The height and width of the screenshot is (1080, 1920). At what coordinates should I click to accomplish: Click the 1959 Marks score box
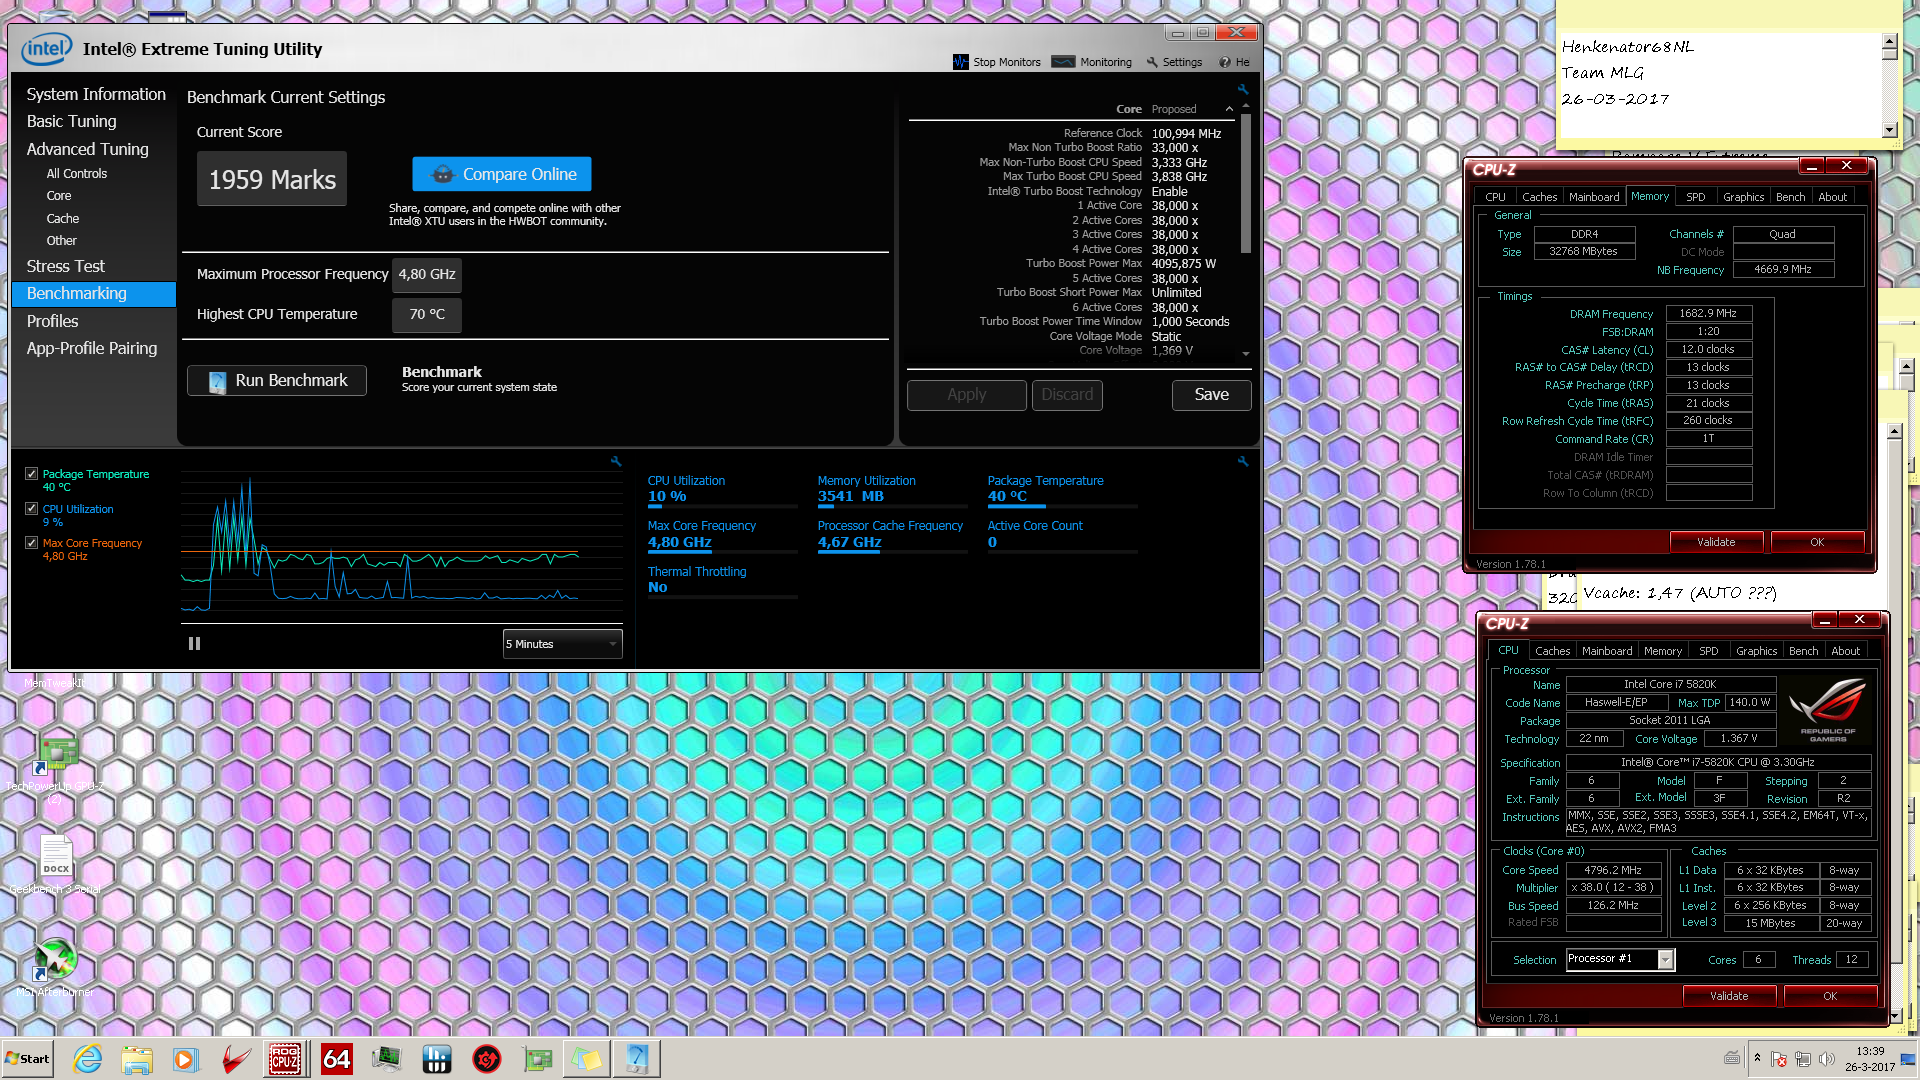272,179
